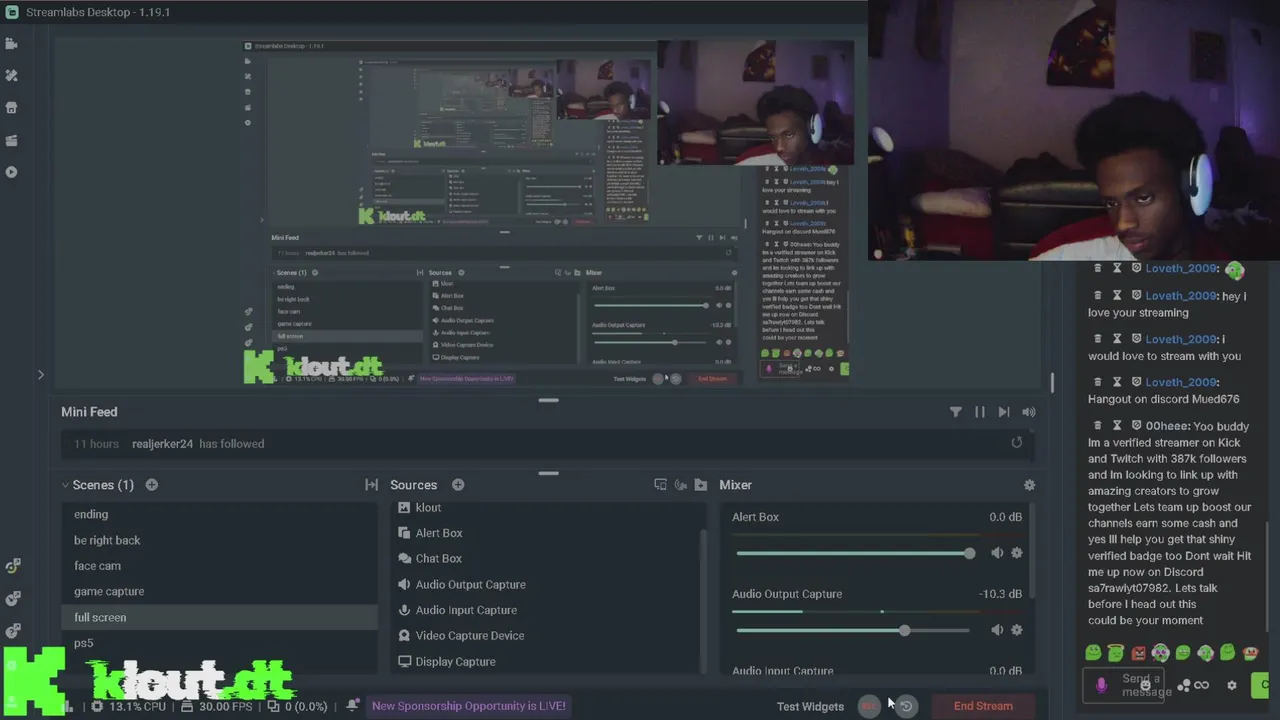Open Mixer advanced settings gear
Viewport: 1280px width, 720px height.
pos(1029,485)
